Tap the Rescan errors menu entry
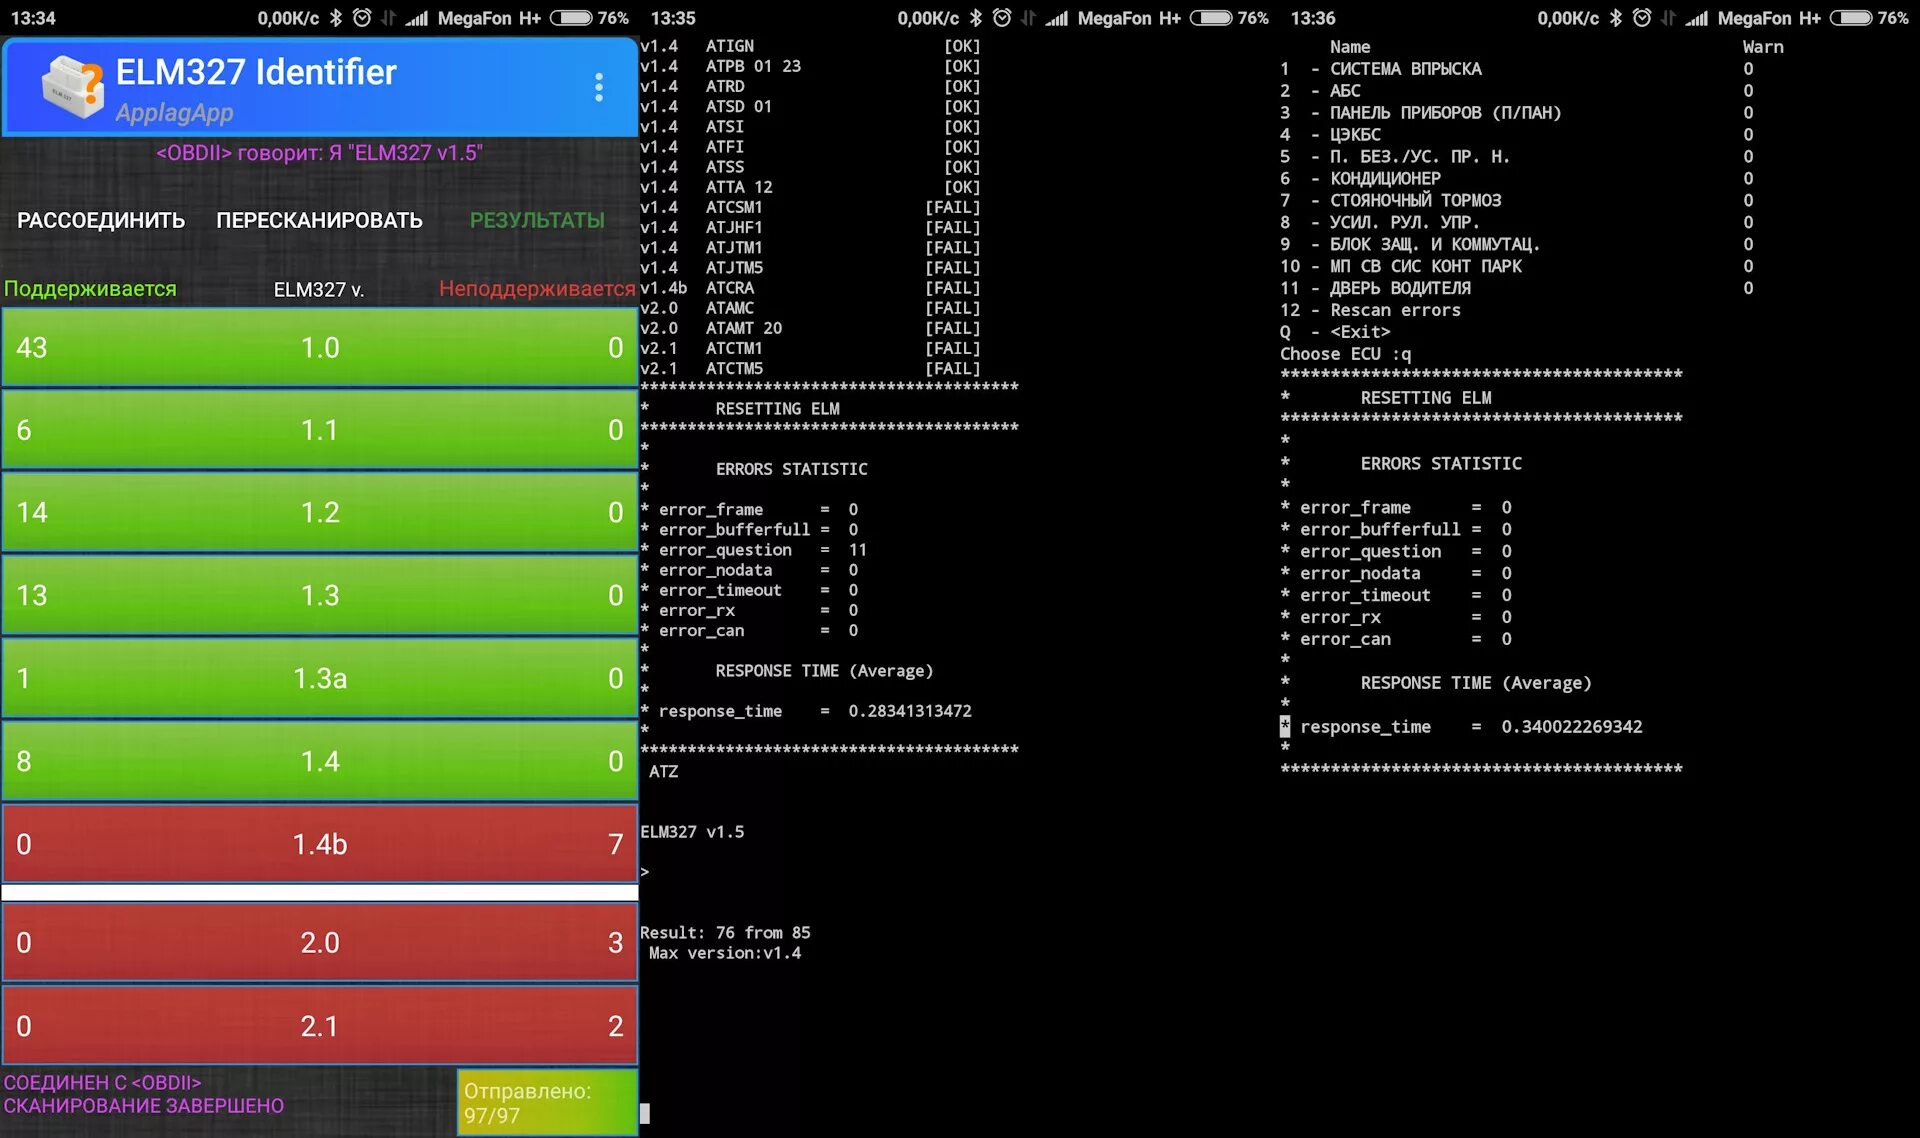Image resolution: width=1920 pixels, height=1138 pixels. pos(1394,310)
